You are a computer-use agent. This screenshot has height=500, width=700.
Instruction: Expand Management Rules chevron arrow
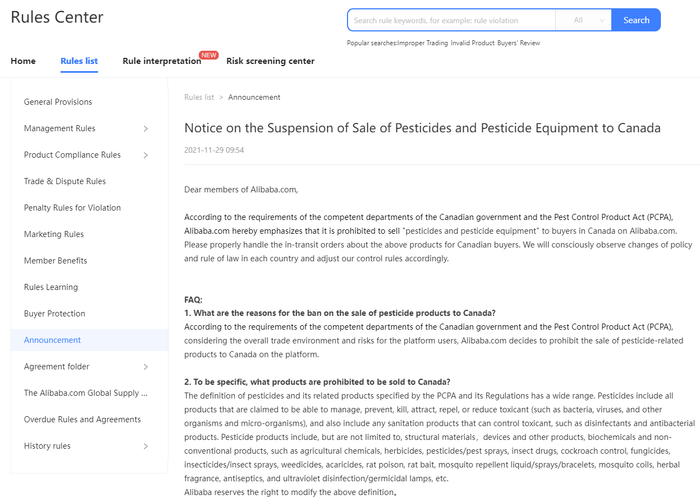146,128
